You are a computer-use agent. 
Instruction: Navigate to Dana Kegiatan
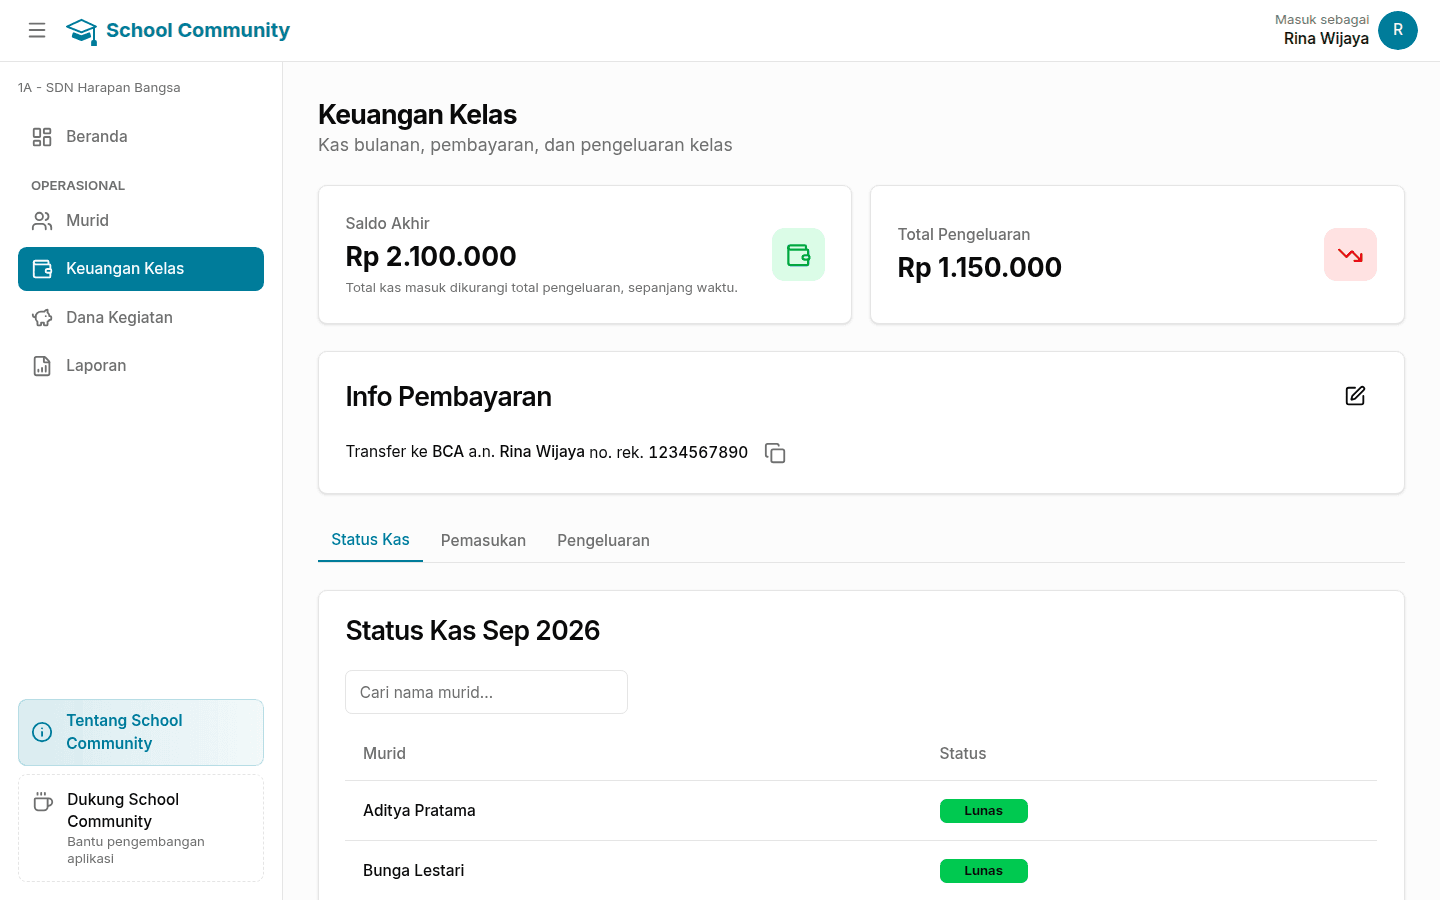click(141, 318)
